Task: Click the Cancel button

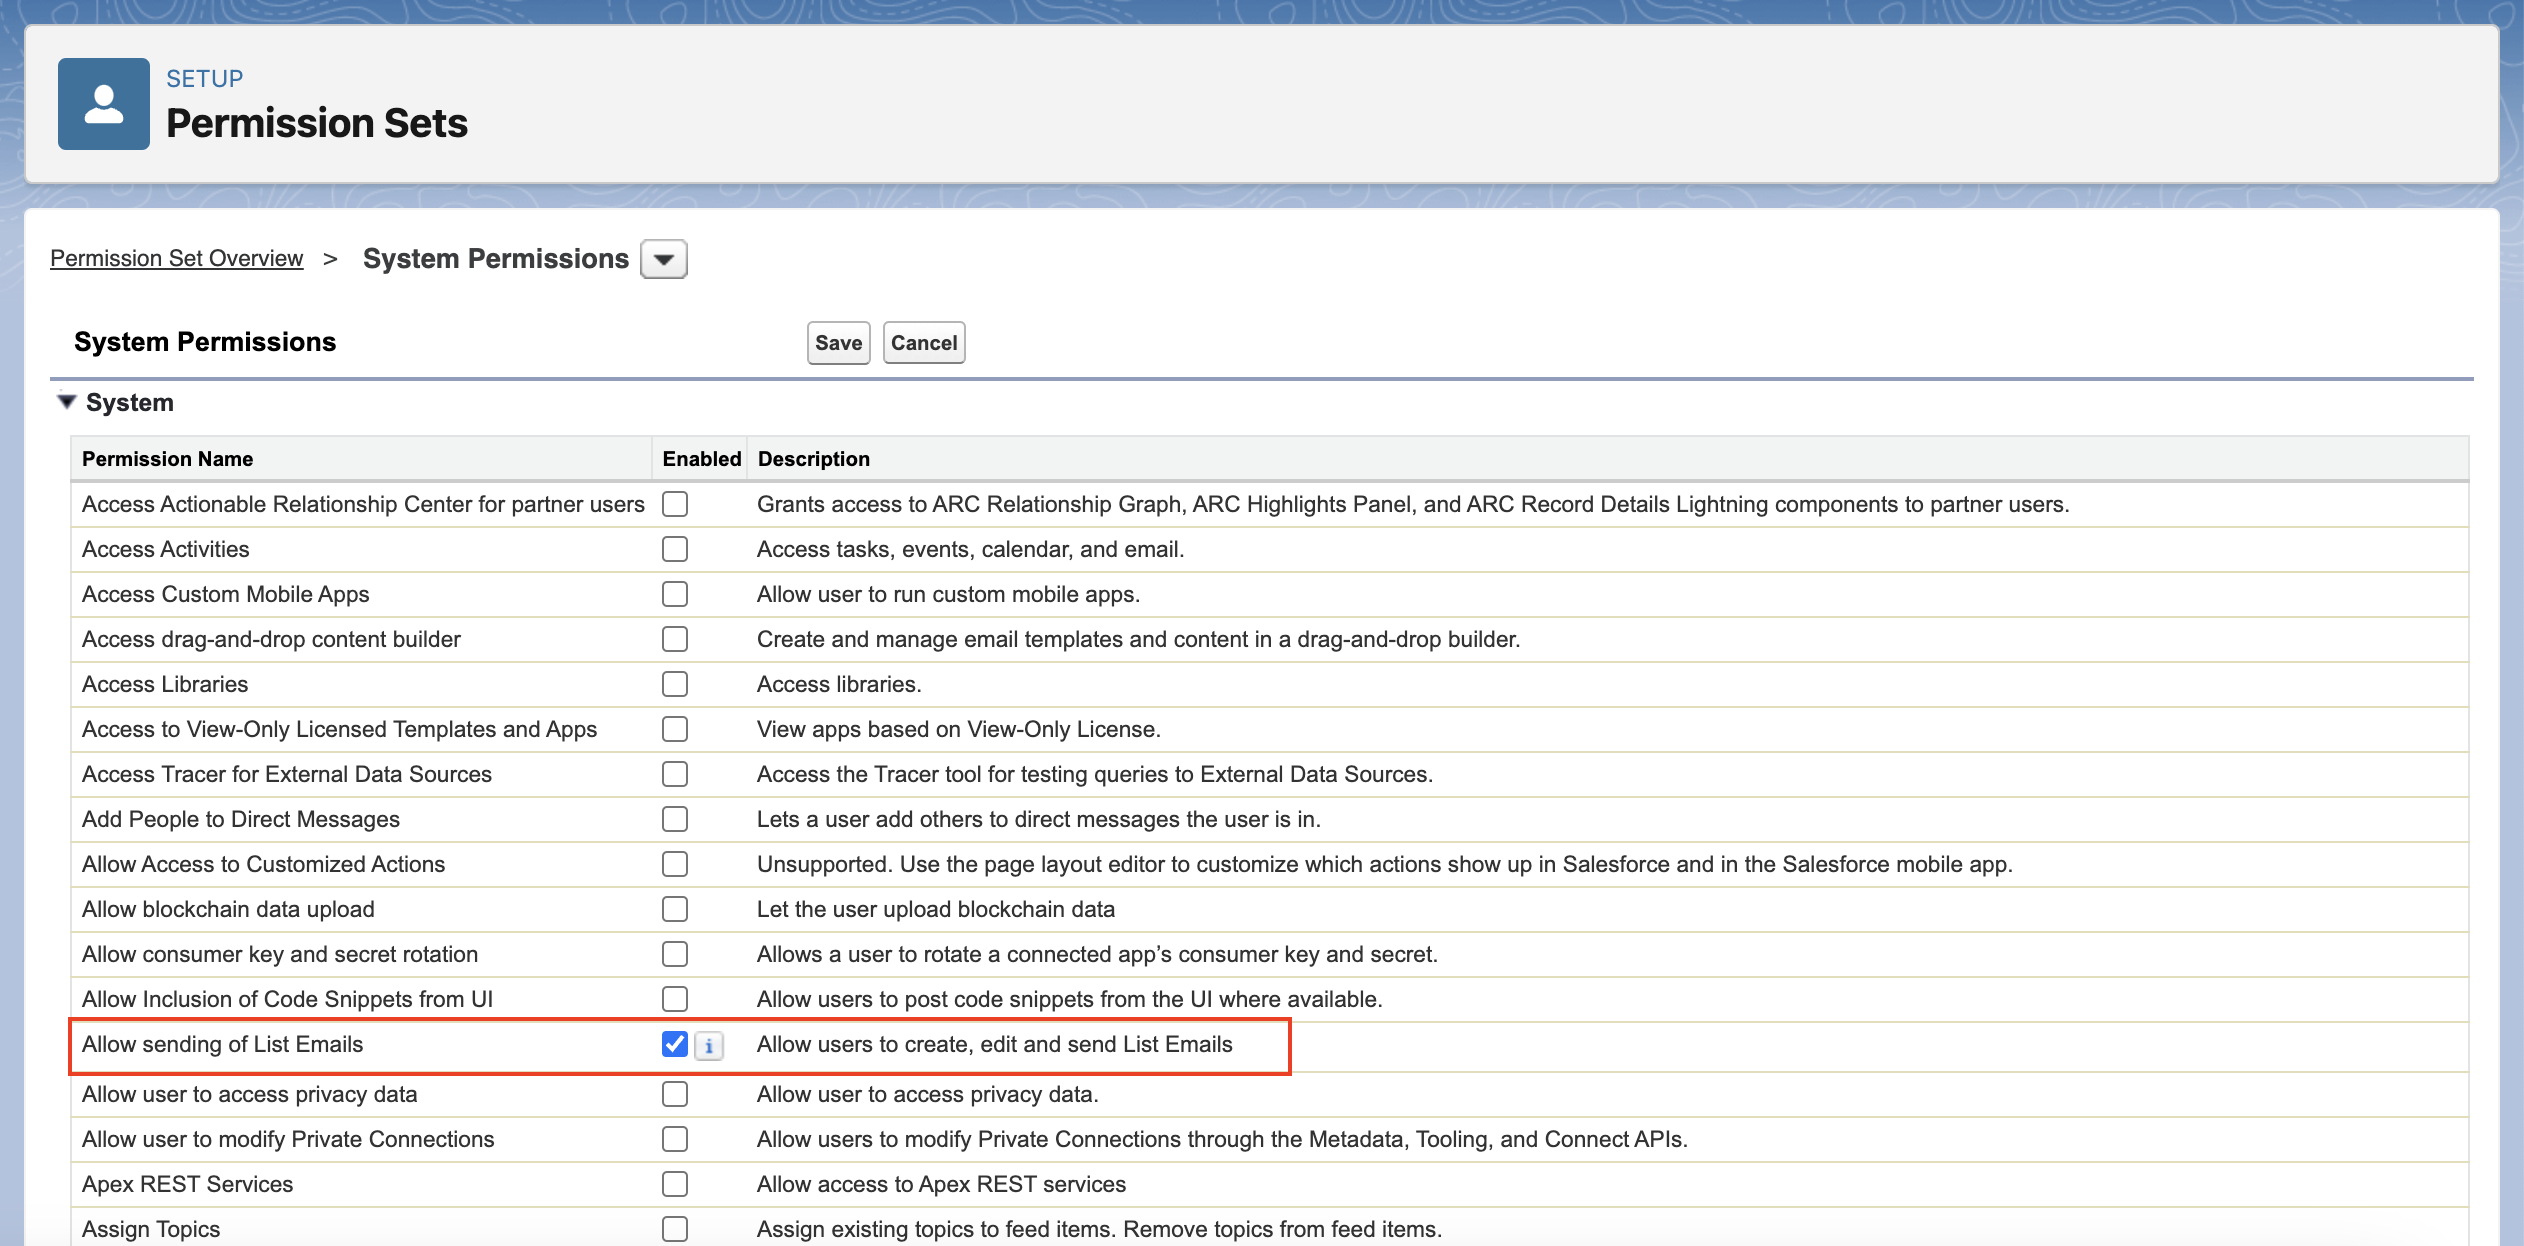Action: tap(924, 343)
